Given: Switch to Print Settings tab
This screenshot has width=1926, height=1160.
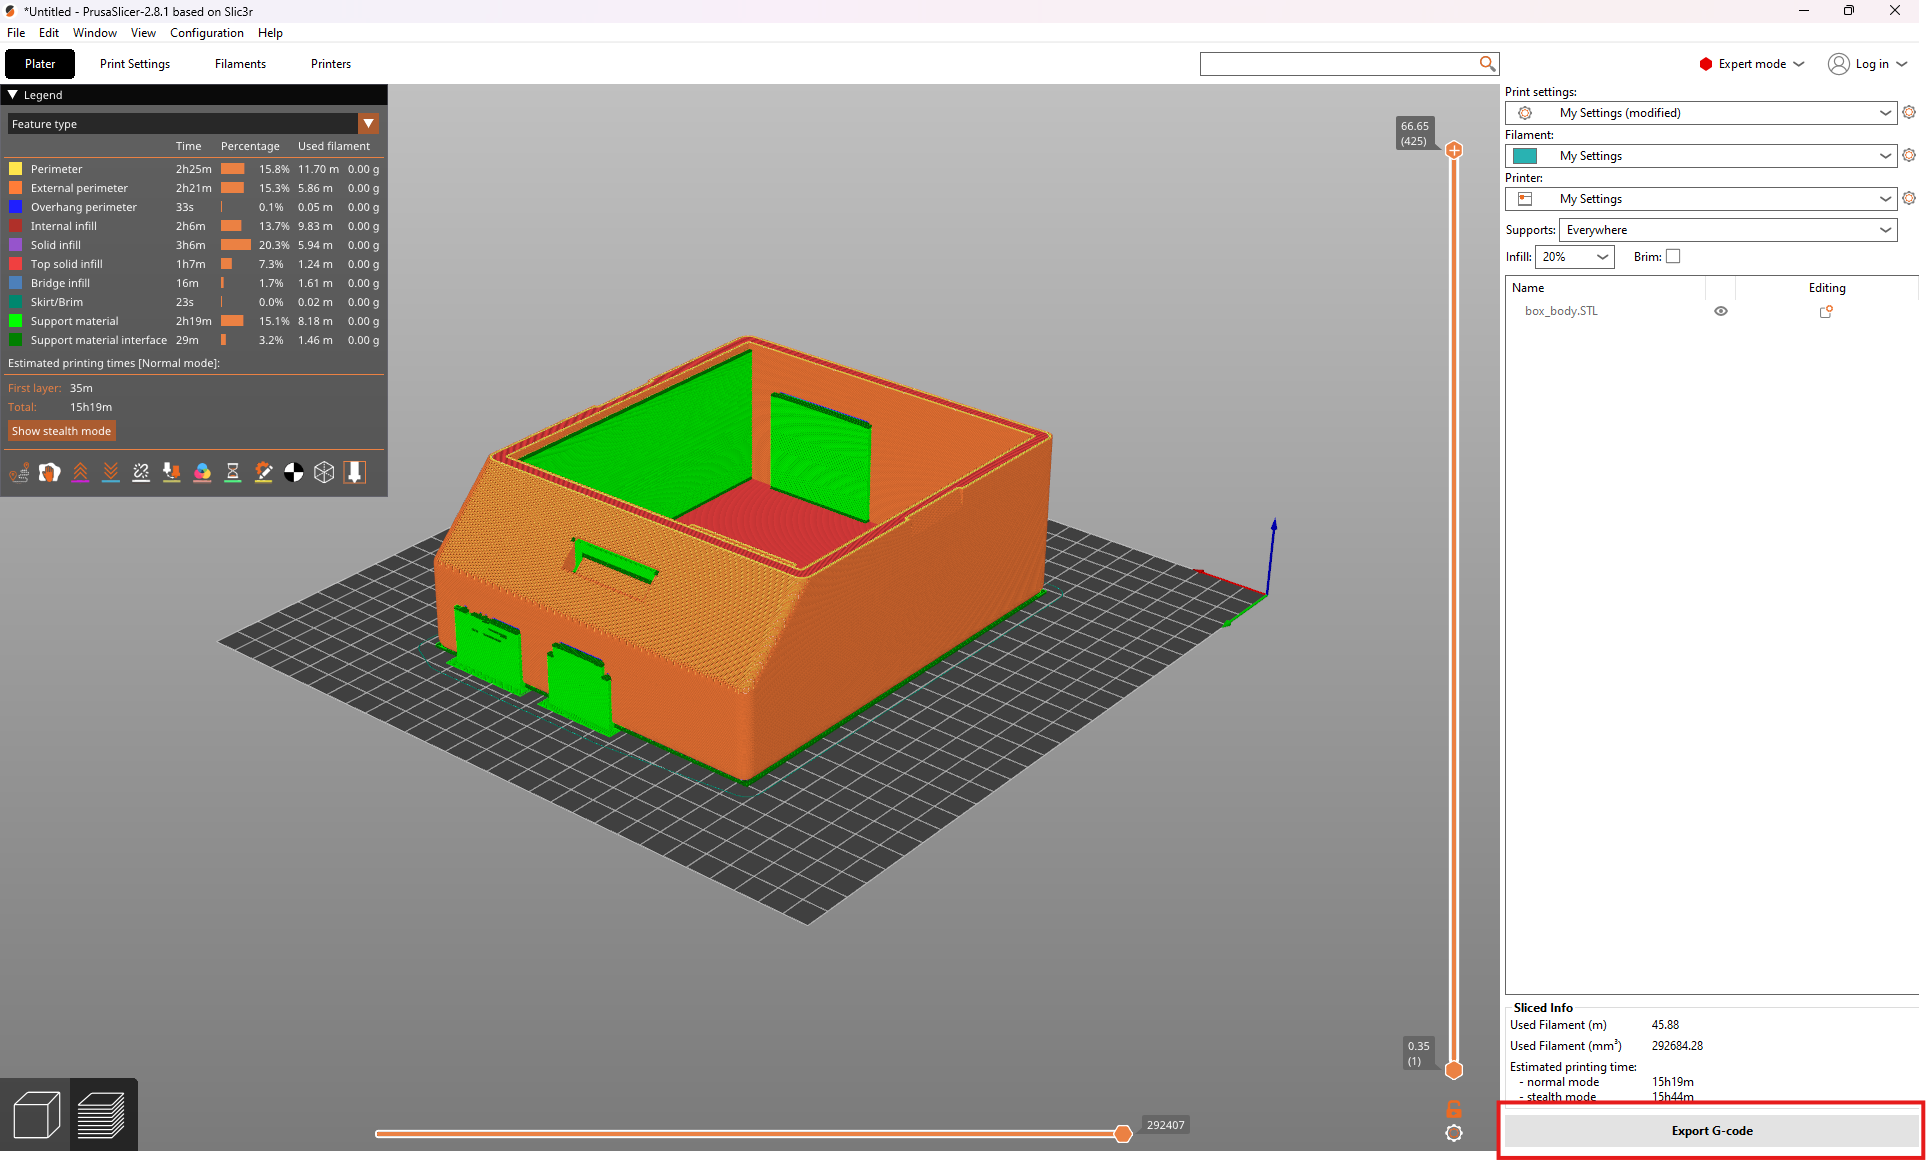Looking at the screenshot, I should point(135,64).
